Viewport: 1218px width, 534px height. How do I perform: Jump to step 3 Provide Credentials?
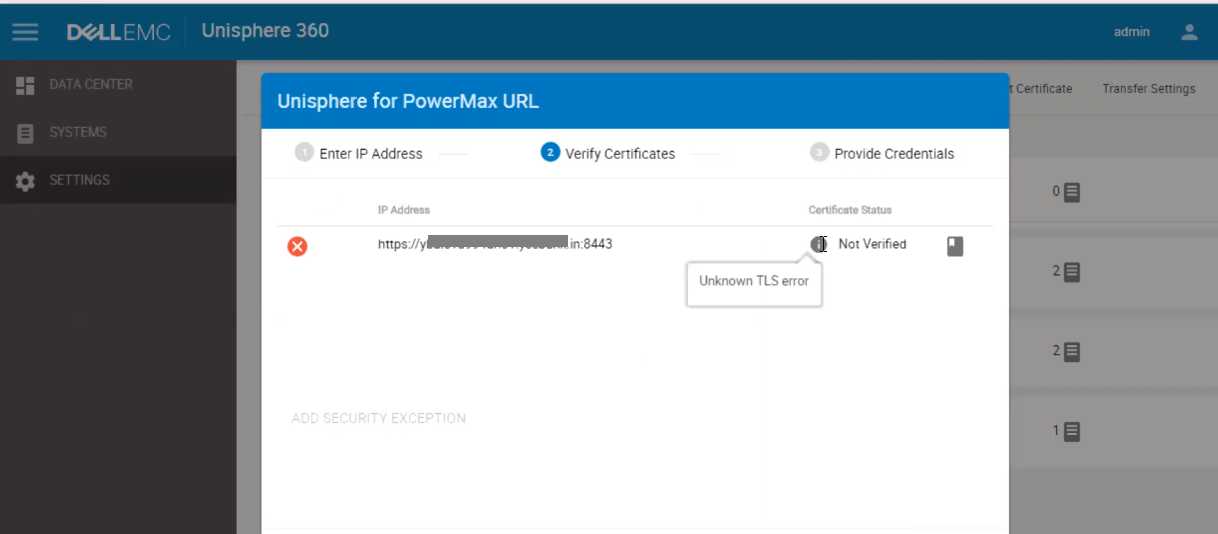(x=882, y=153)
